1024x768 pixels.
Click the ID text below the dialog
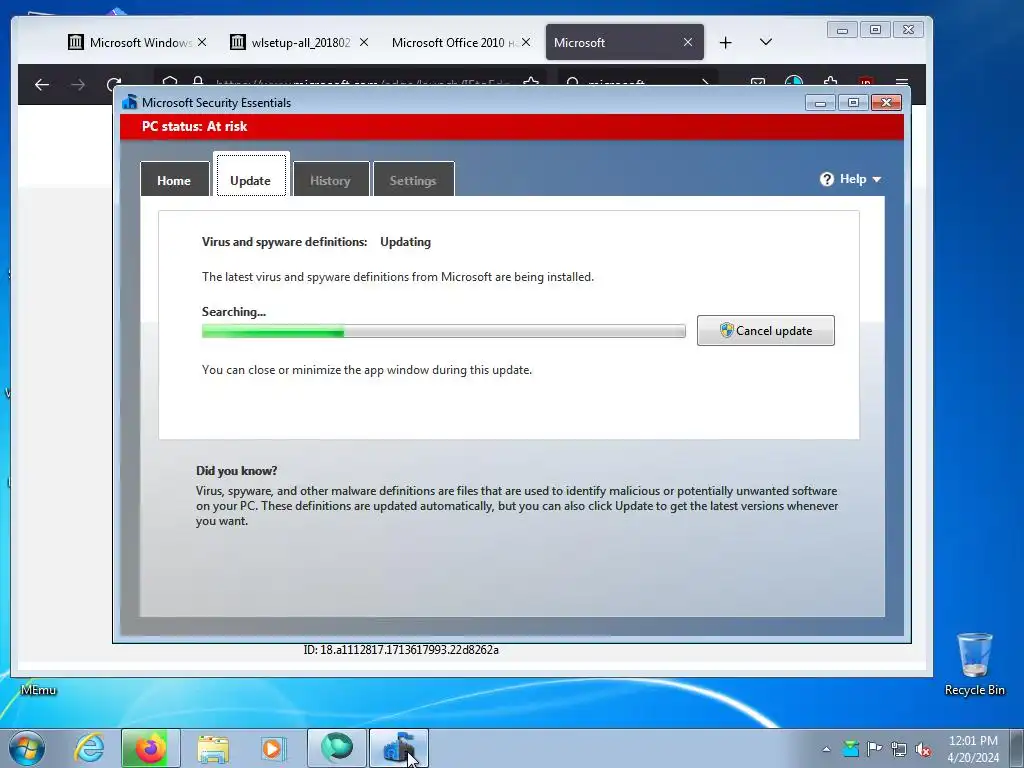(401, 650)
